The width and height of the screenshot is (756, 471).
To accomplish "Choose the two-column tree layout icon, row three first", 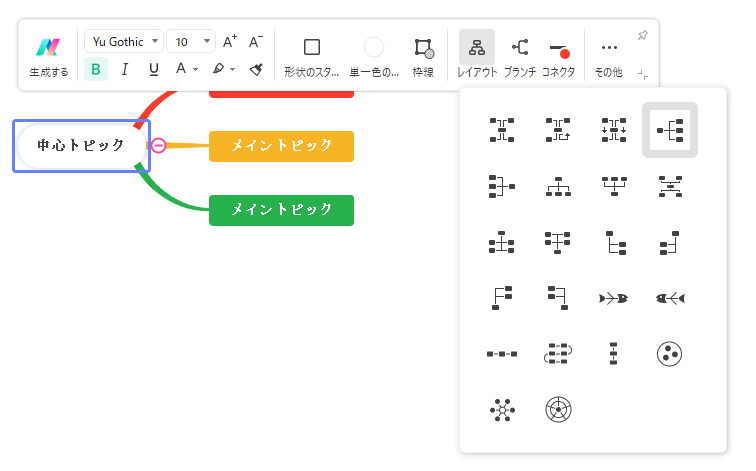I will click(502, 242).
